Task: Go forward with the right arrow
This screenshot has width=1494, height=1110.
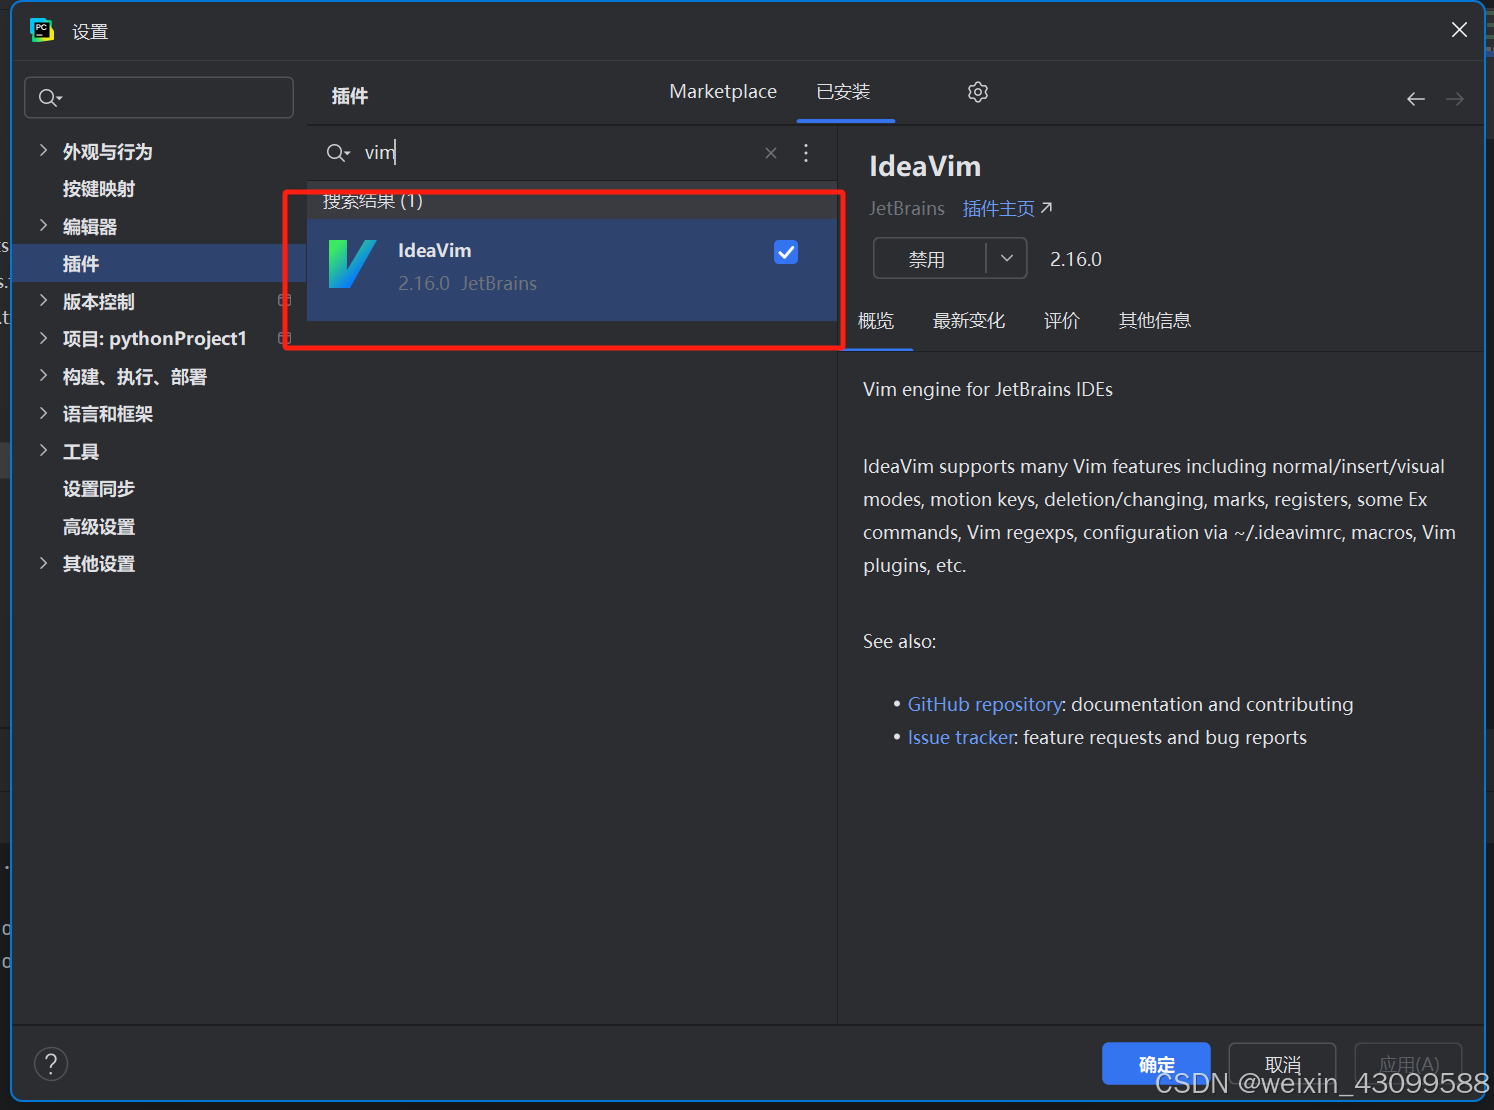Action: click(x=1455, y=99)
